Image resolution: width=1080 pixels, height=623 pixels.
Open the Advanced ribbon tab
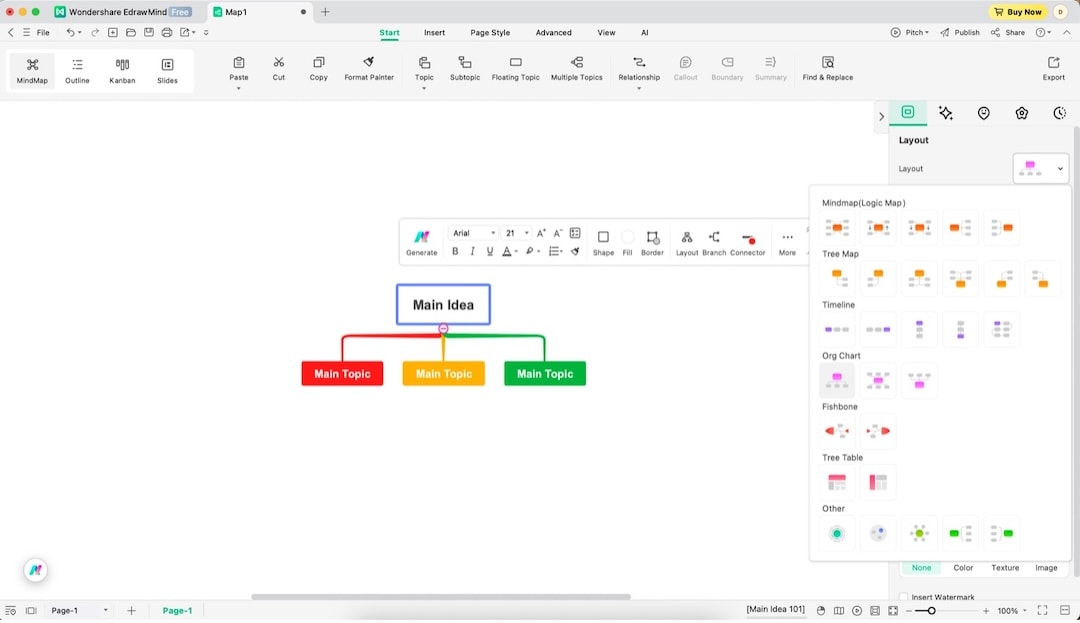tap(553, 32)
